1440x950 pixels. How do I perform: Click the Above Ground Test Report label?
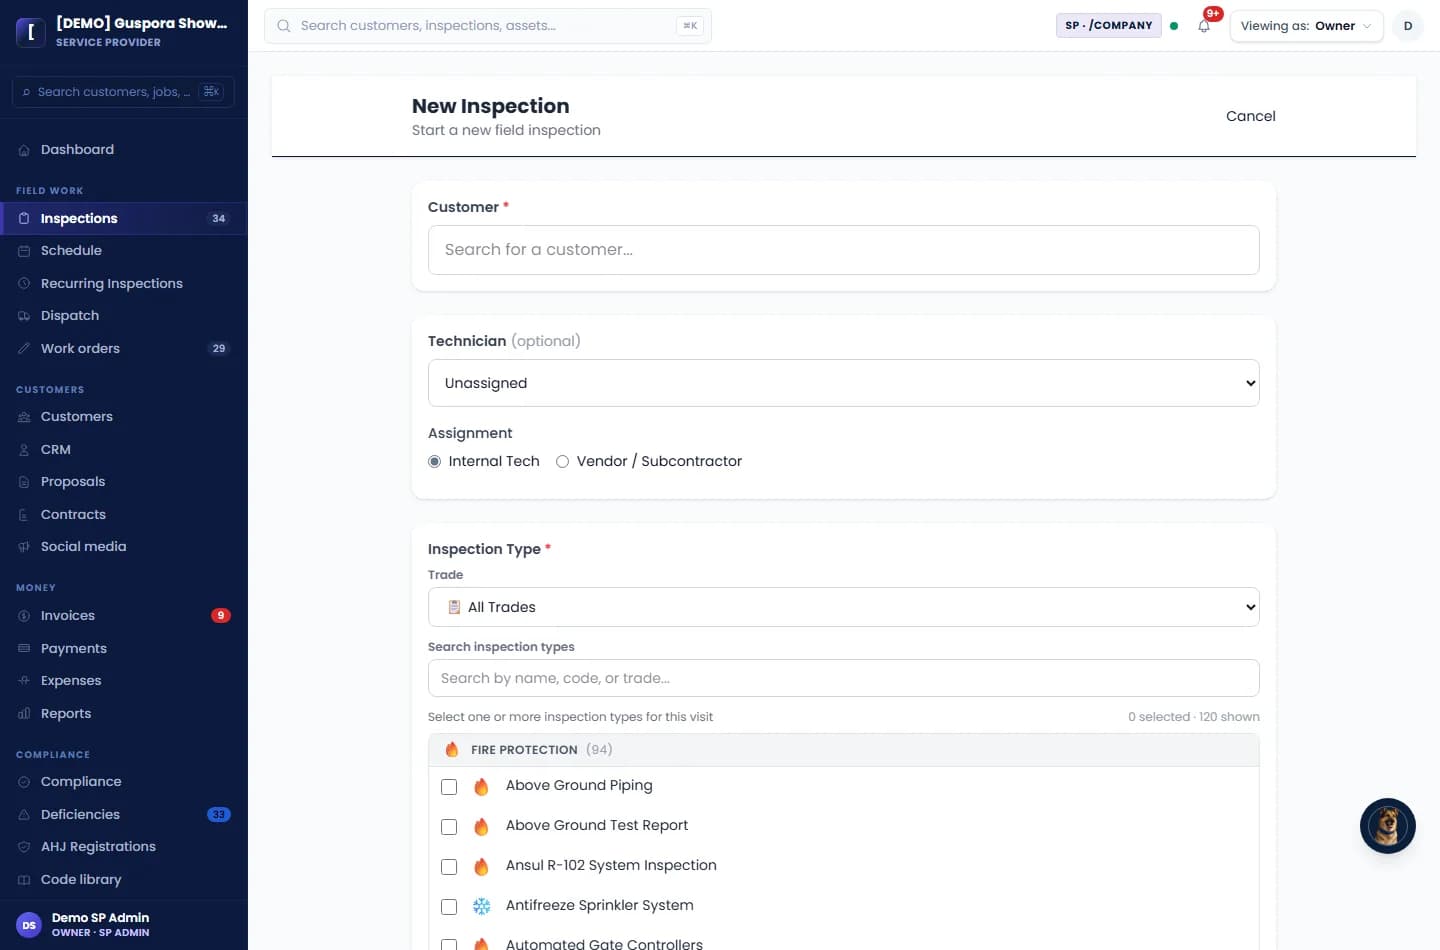coord(597,826)
